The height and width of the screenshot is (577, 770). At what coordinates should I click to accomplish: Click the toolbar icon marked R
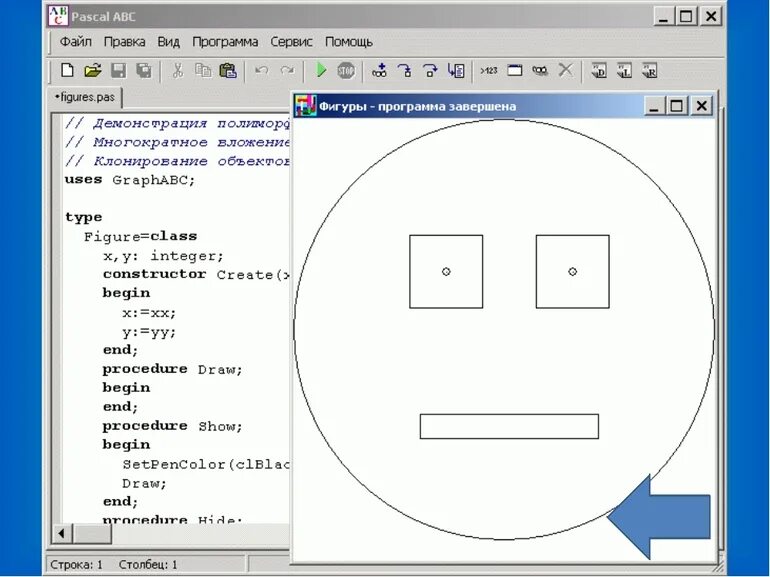650,71
